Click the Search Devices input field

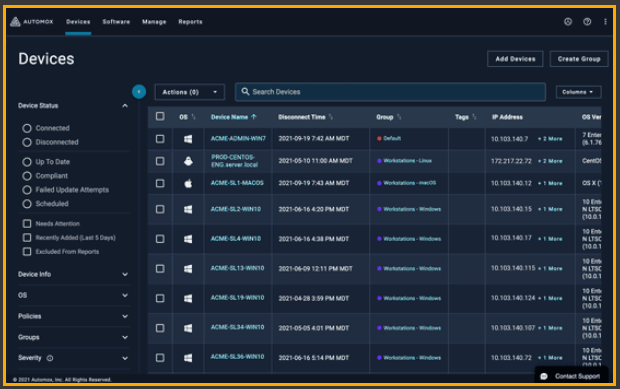pos(390,92)
